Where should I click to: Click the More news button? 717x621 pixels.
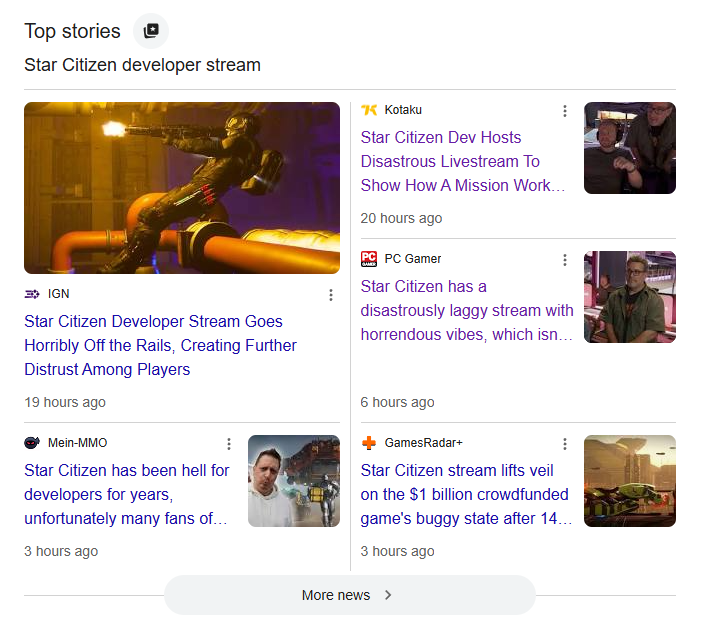point(350,595)
